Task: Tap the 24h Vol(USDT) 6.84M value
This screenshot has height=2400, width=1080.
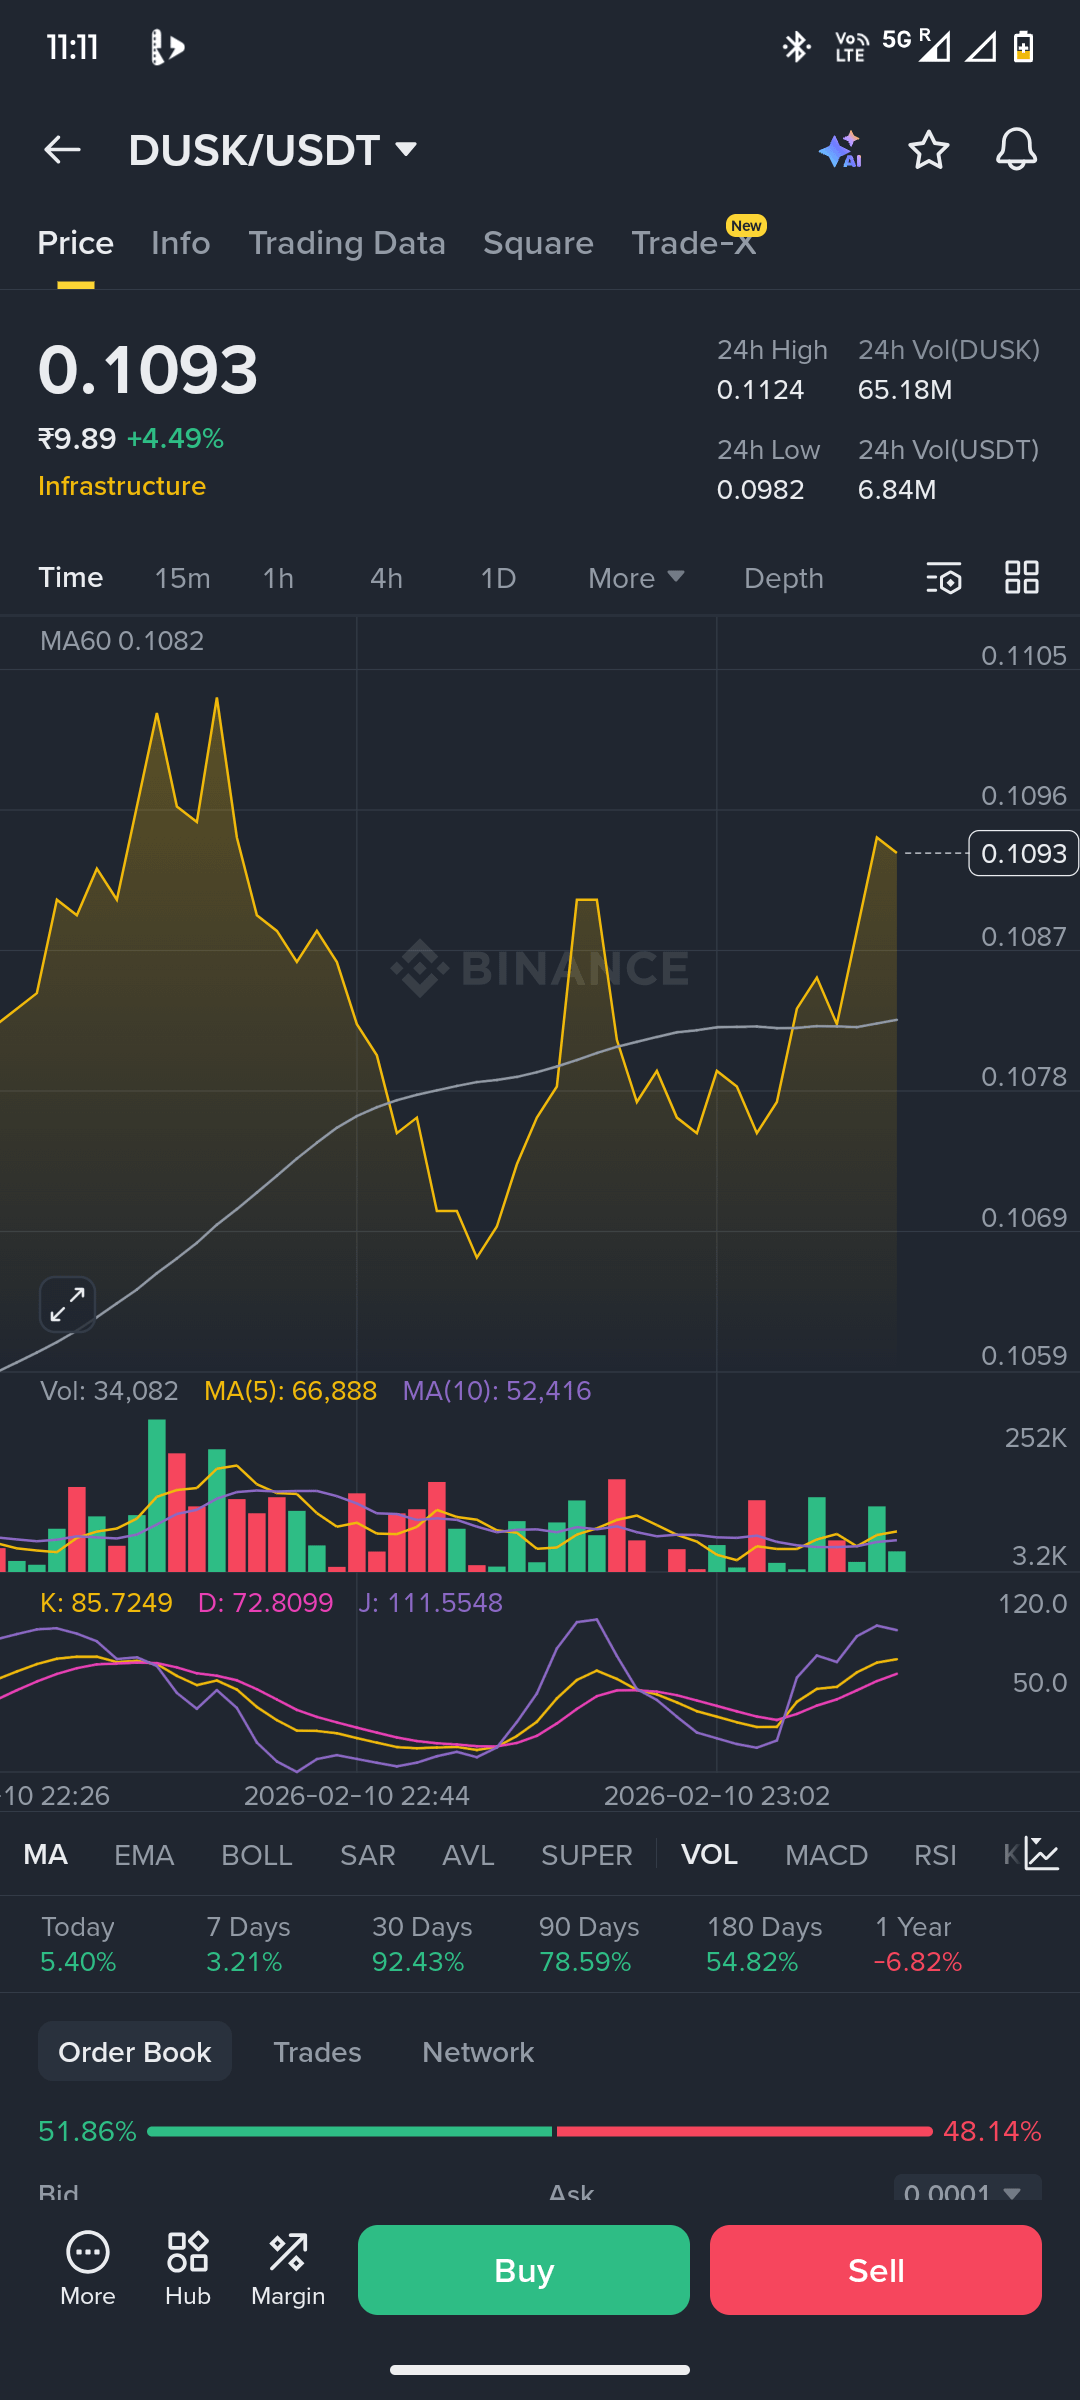Action: tap(897, 490)
